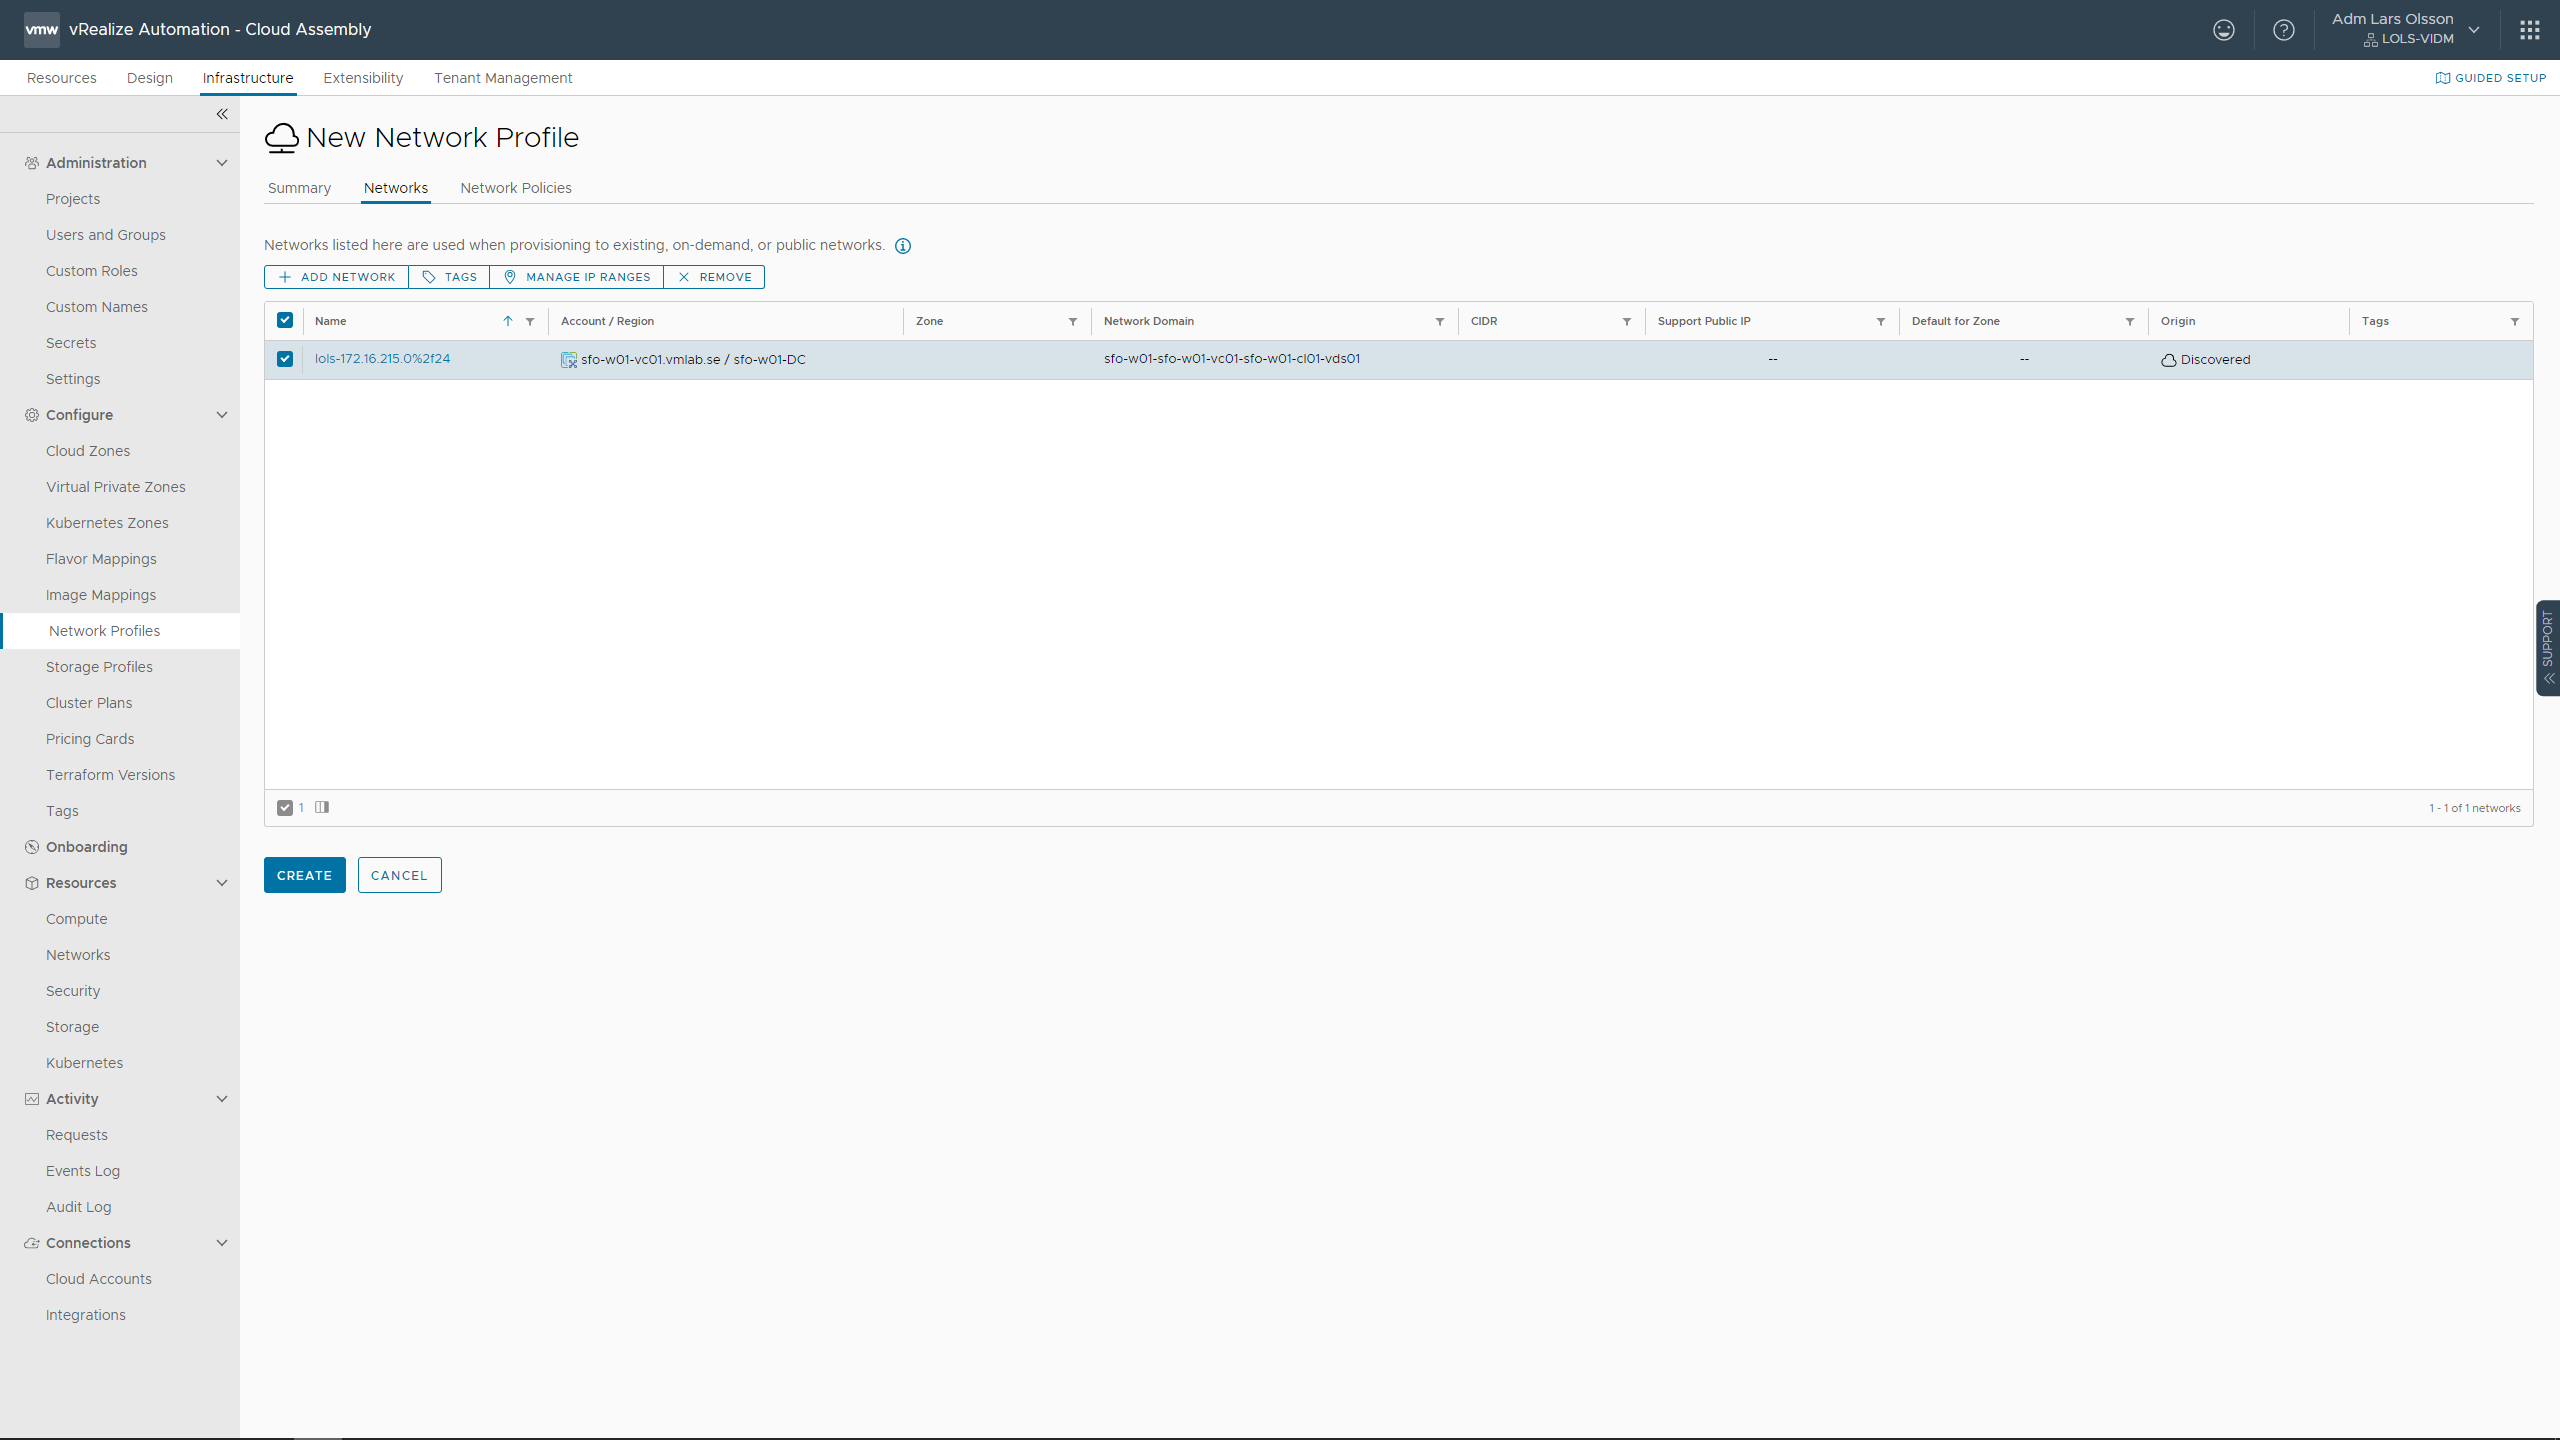Filter the Zone column
The width and height of the screenshot is (2560, 1440).
coord(1073,322)
